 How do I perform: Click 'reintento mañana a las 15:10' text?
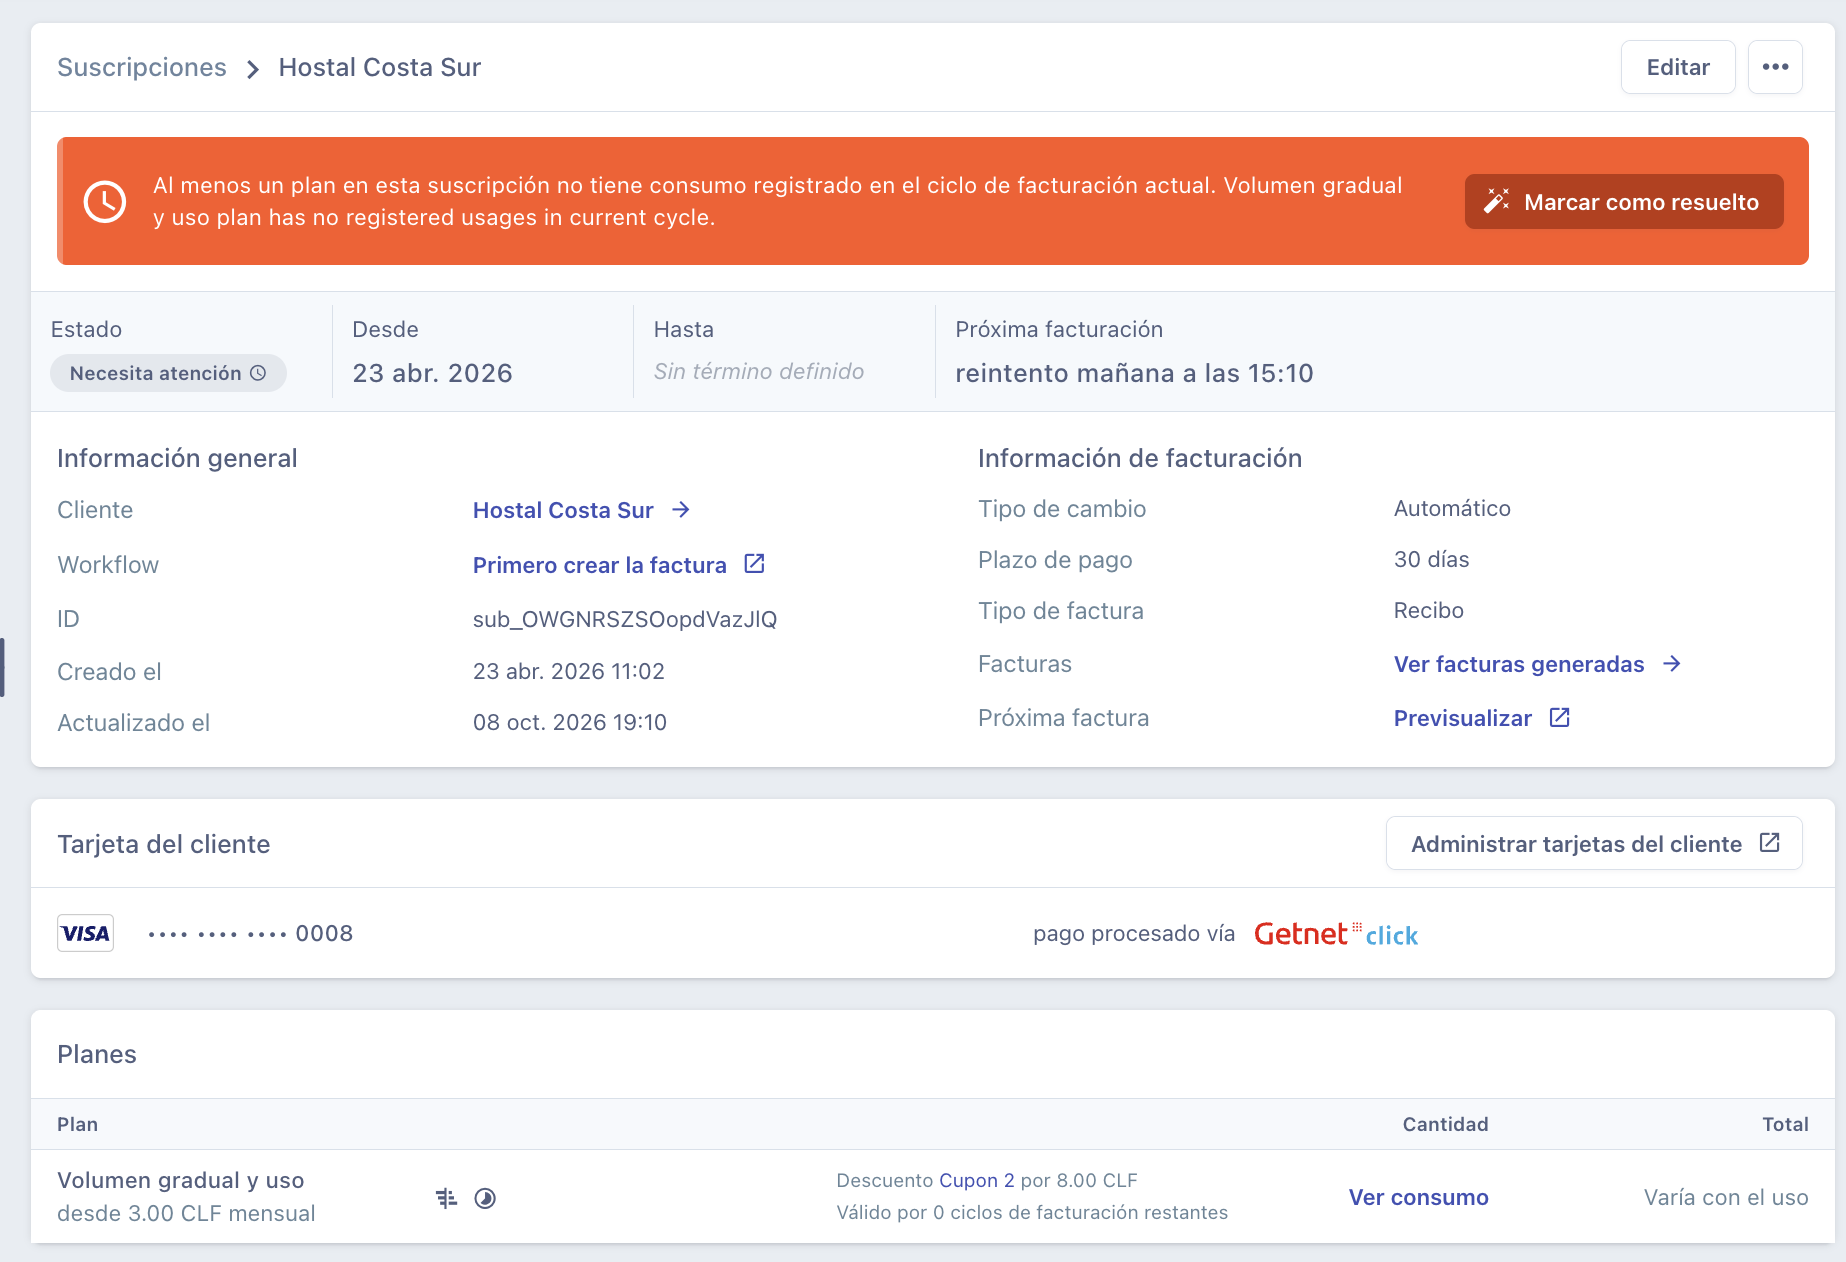[1134, 373]
